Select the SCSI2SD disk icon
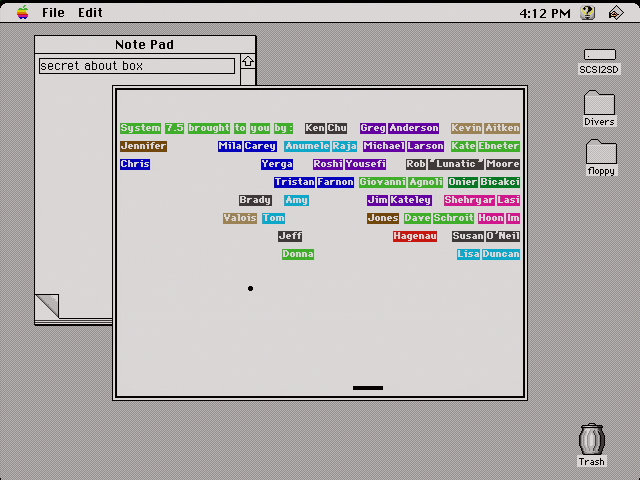The width and height of the screenshot is (640, 480). click(x=599, y=54)
